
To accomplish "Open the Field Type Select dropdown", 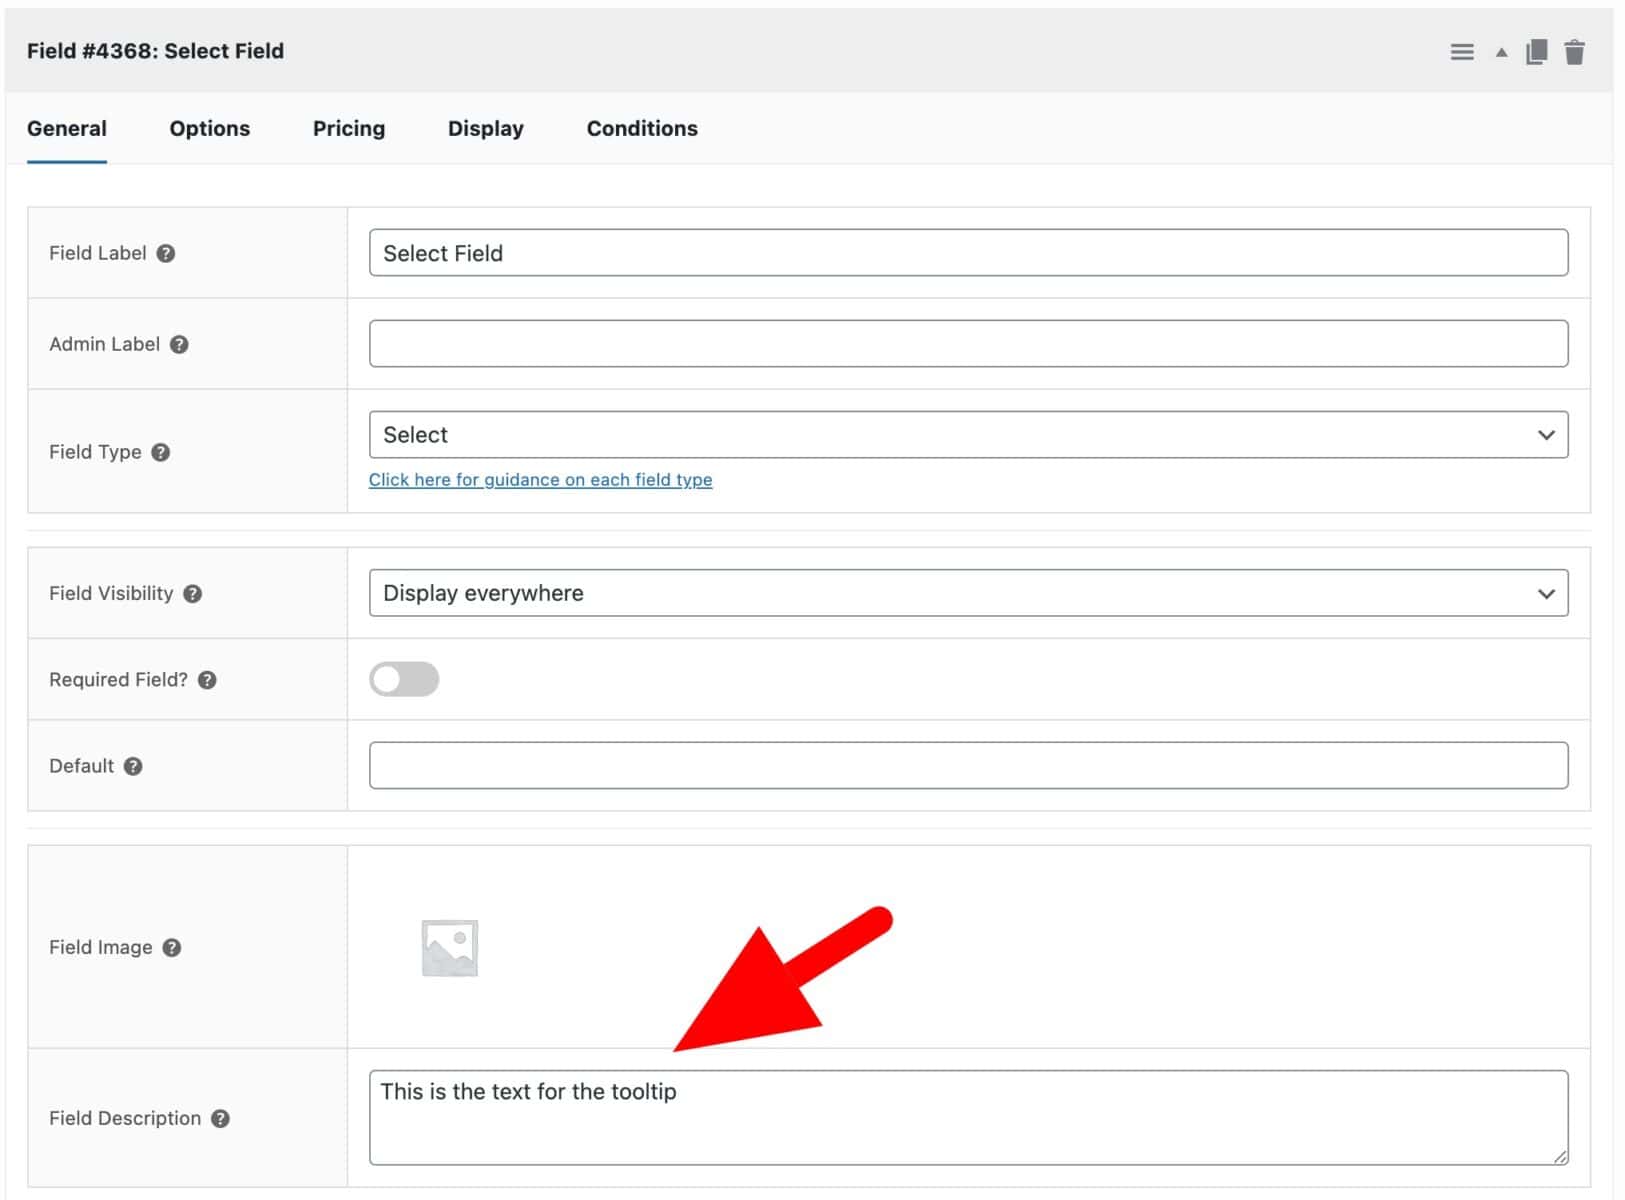I will (967, 435).
